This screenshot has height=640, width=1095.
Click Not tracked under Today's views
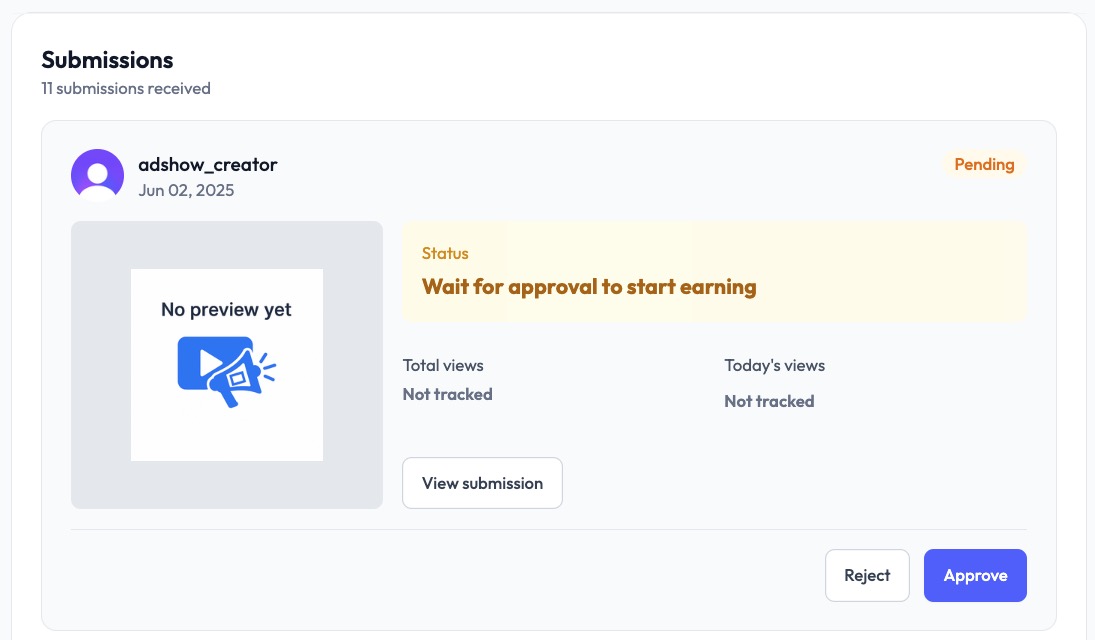pos(769,401)
